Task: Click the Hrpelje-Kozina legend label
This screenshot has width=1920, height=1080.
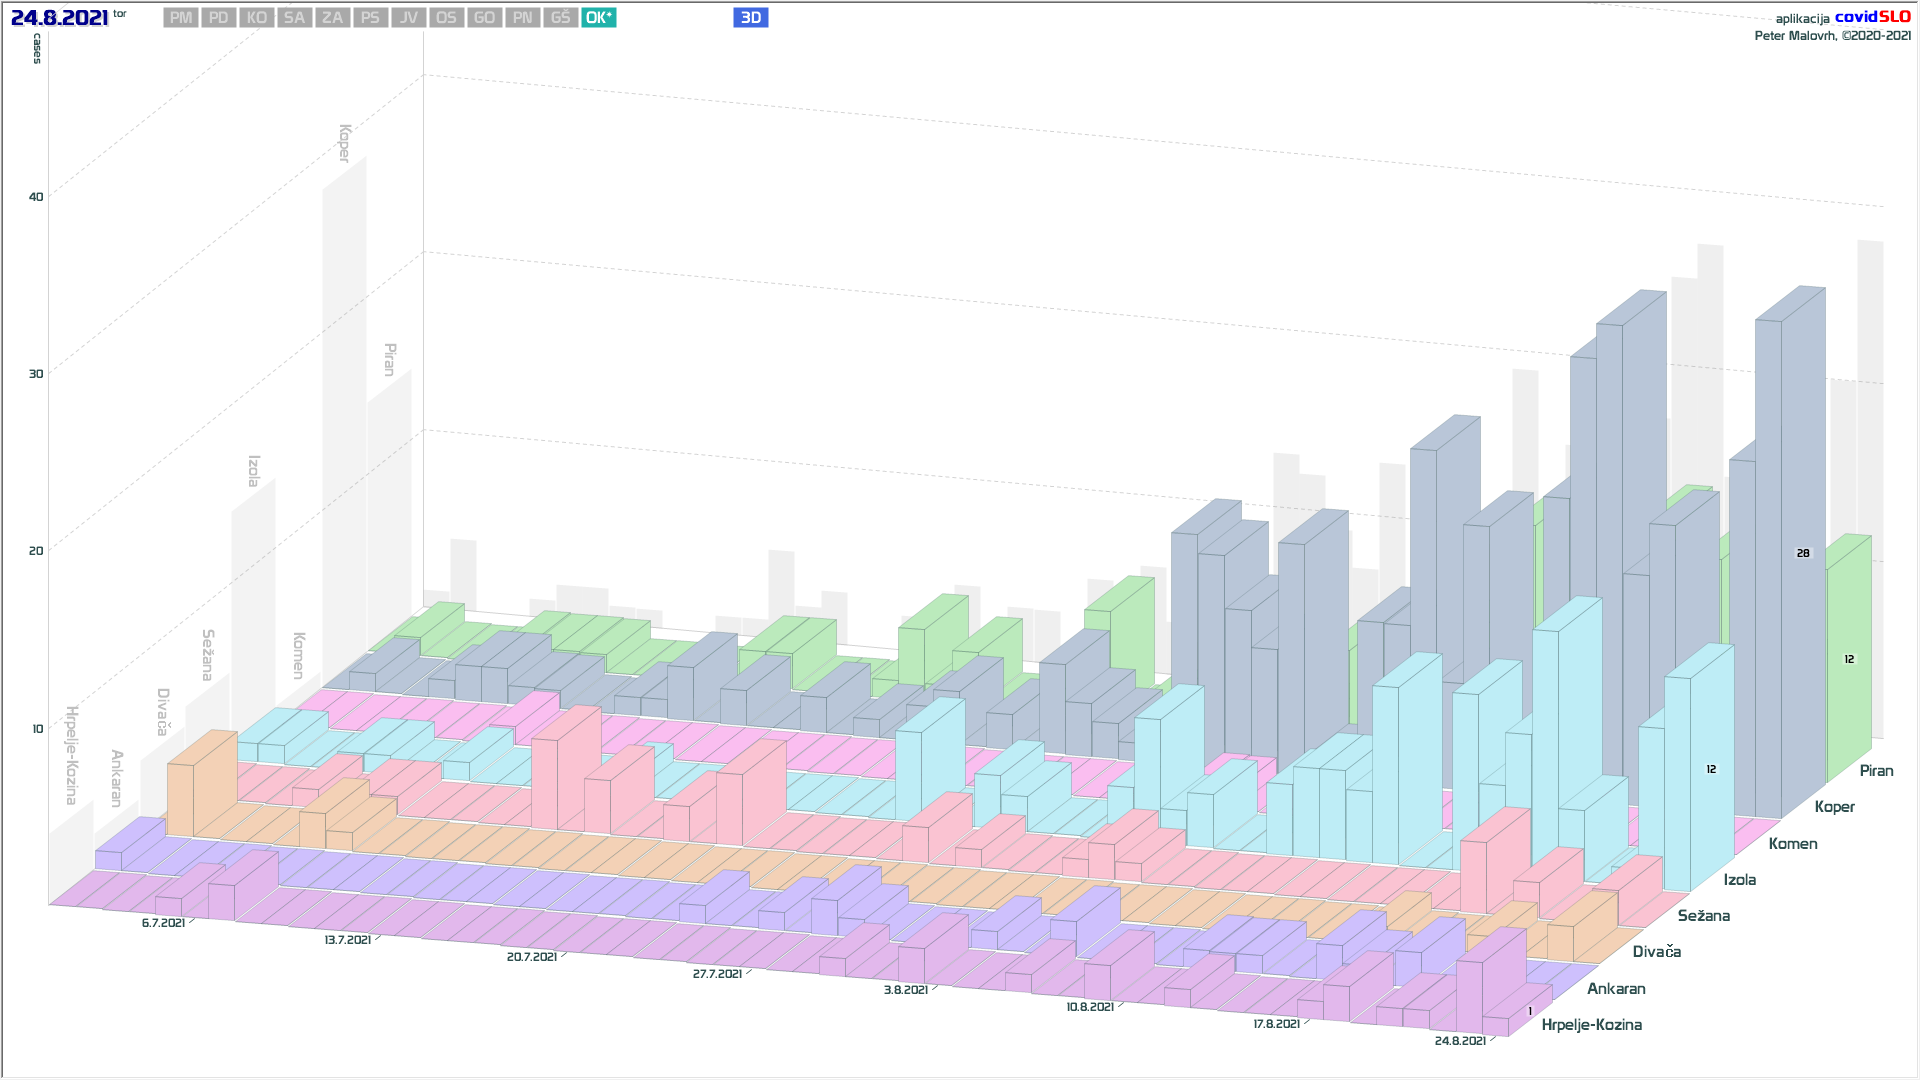Action: coord(1591,1025)
